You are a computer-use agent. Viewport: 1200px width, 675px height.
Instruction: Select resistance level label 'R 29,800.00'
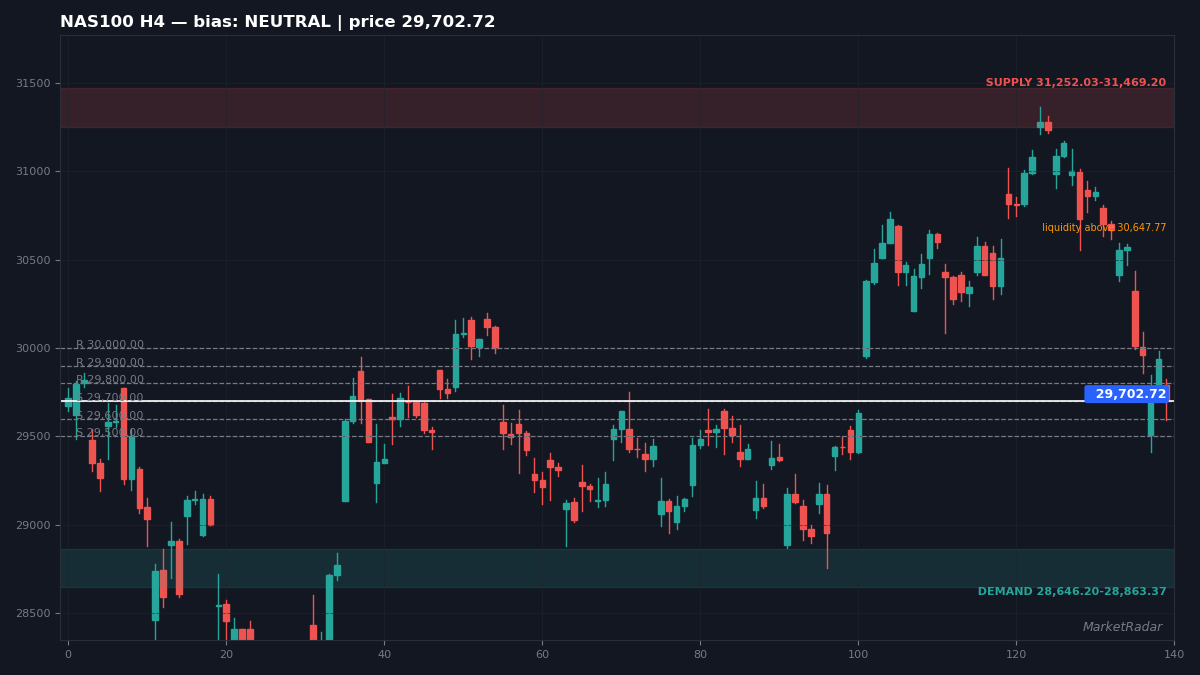click(x=110, y=380)
